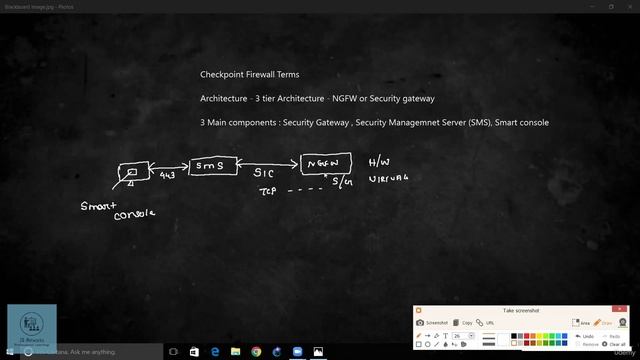Pick the brown color swatch

[x=533, y=343]
